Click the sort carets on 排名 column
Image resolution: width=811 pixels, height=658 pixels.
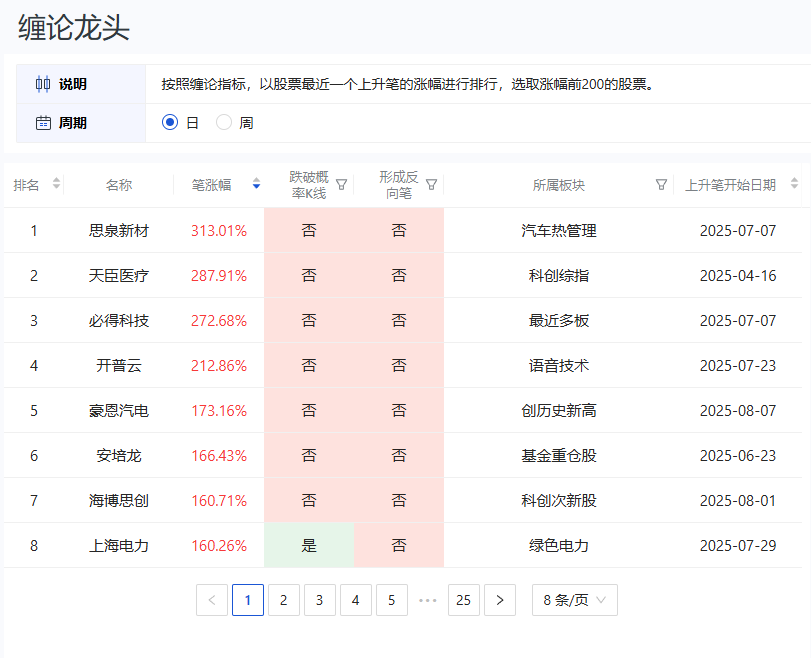click(x=56, y=184)
